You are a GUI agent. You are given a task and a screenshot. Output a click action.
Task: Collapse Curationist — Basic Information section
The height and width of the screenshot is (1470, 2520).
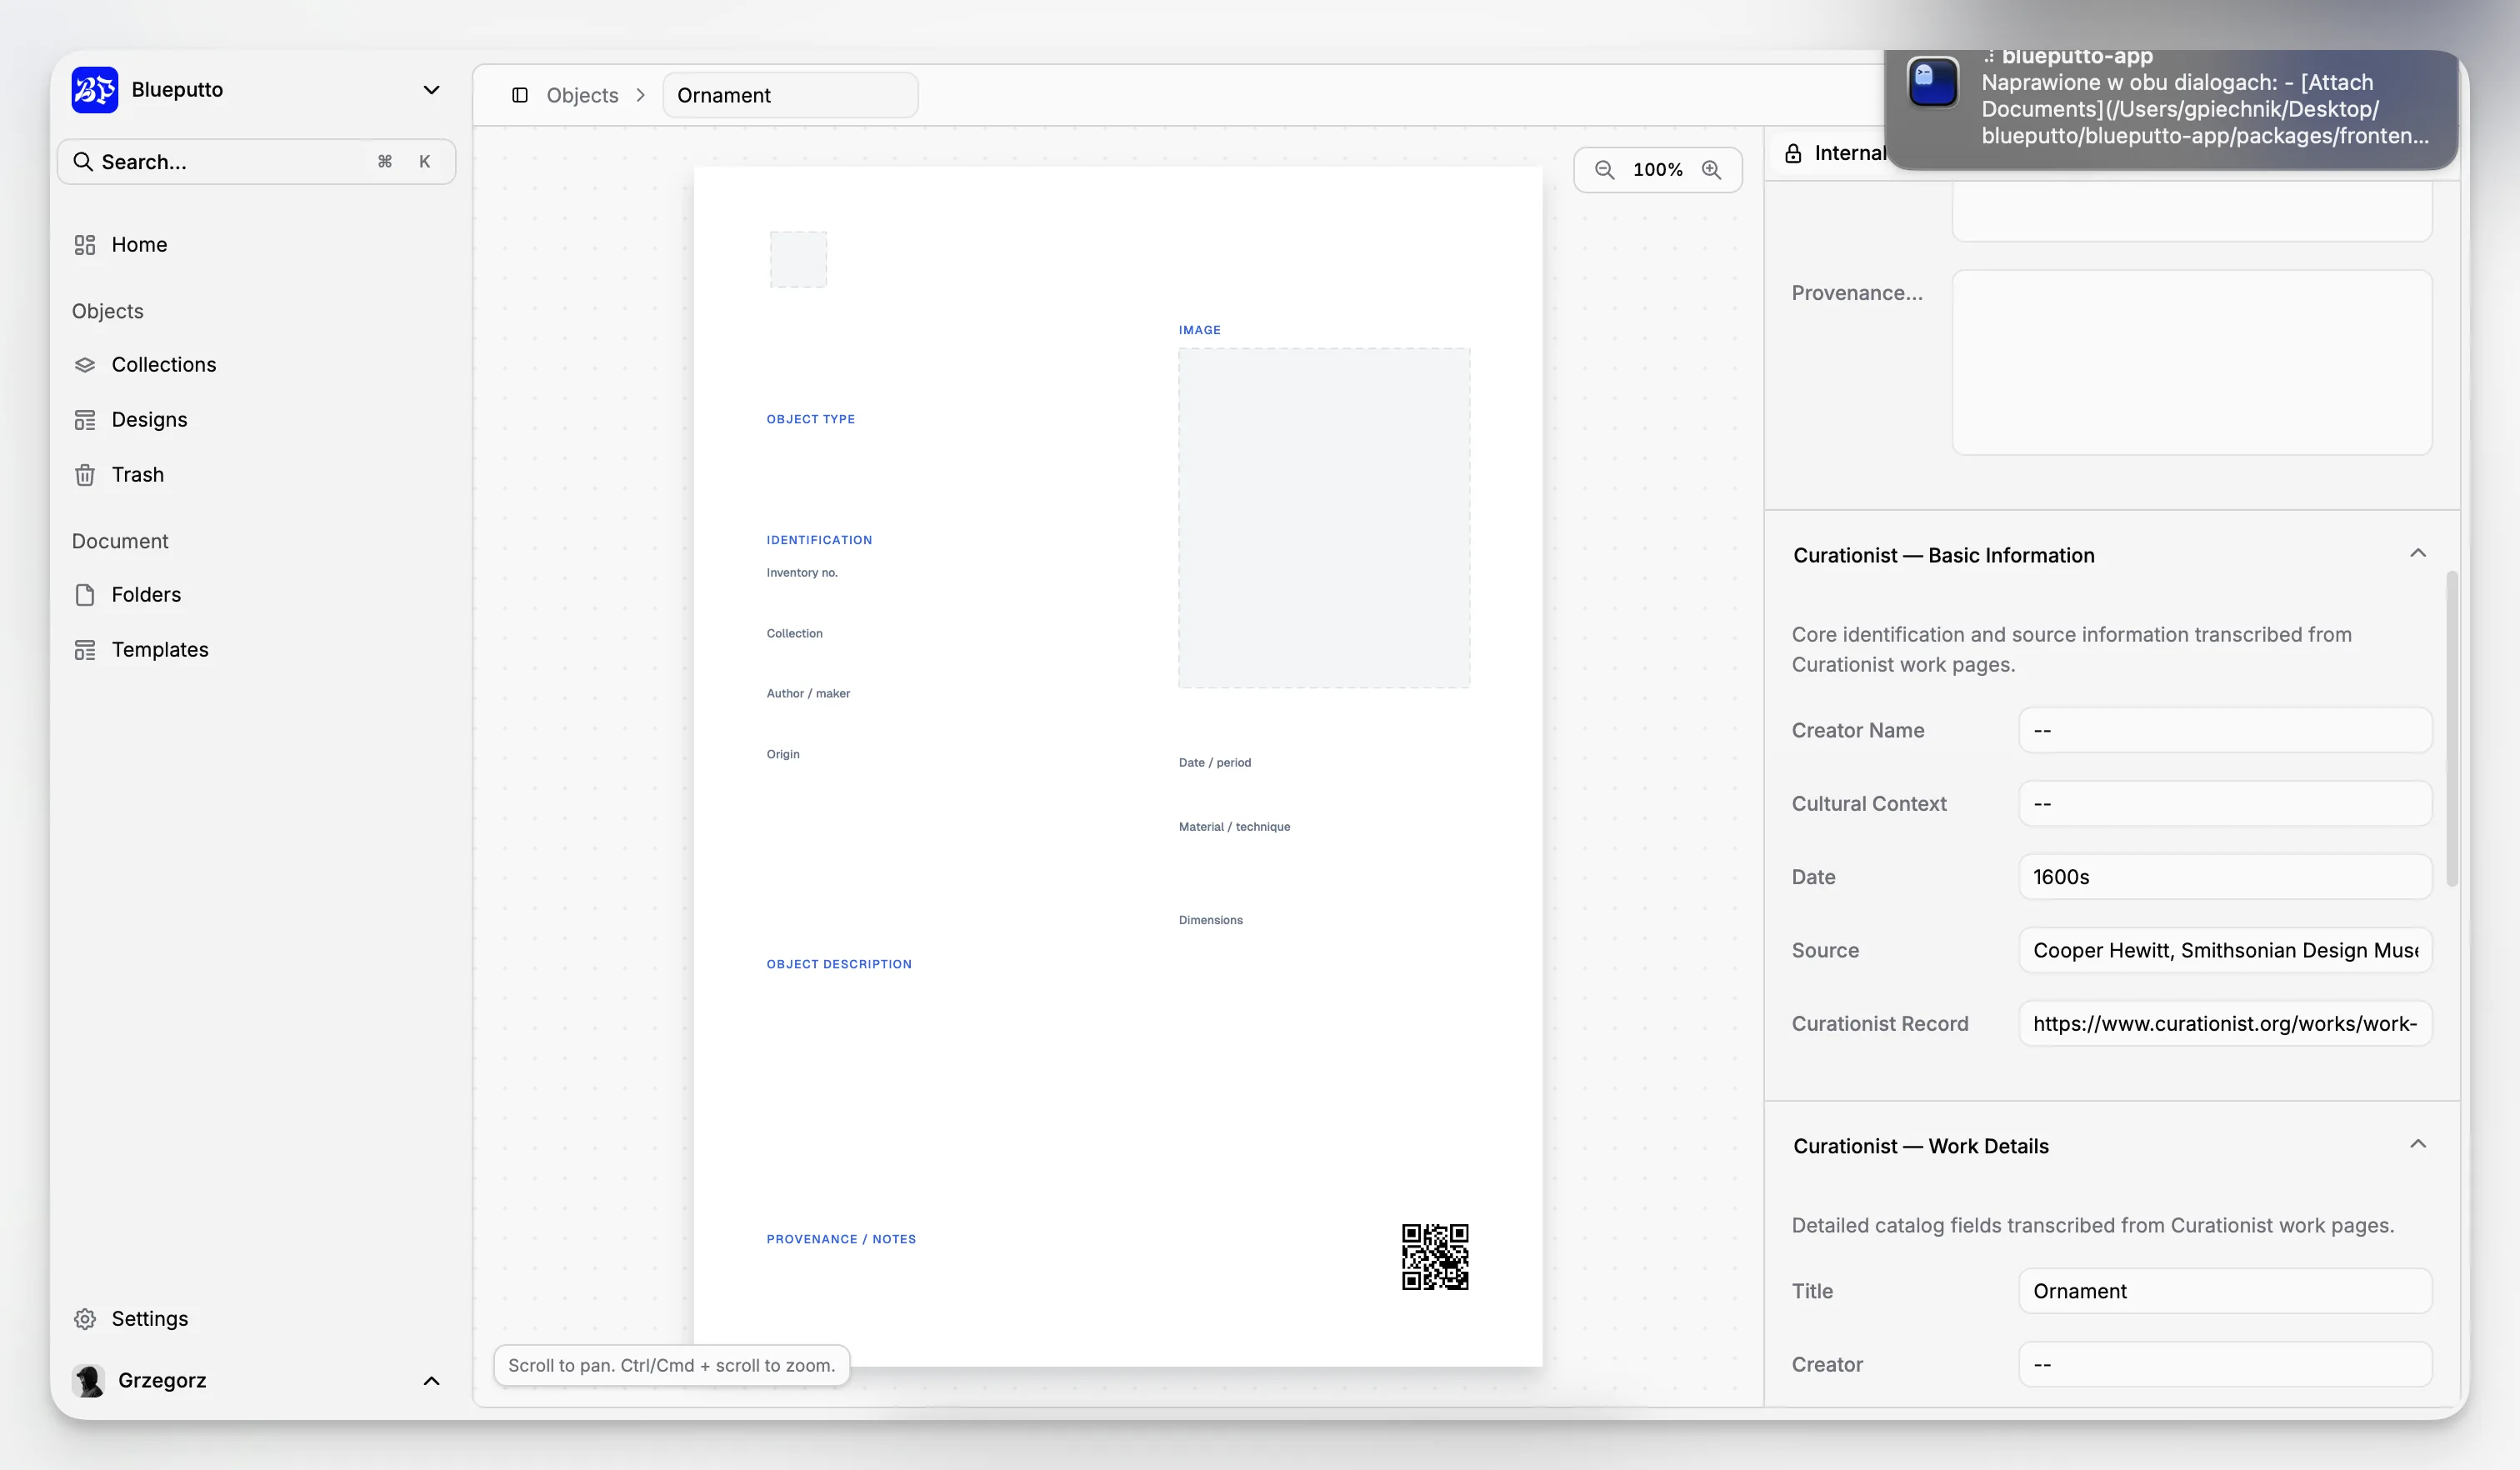tap(2417, 554)
